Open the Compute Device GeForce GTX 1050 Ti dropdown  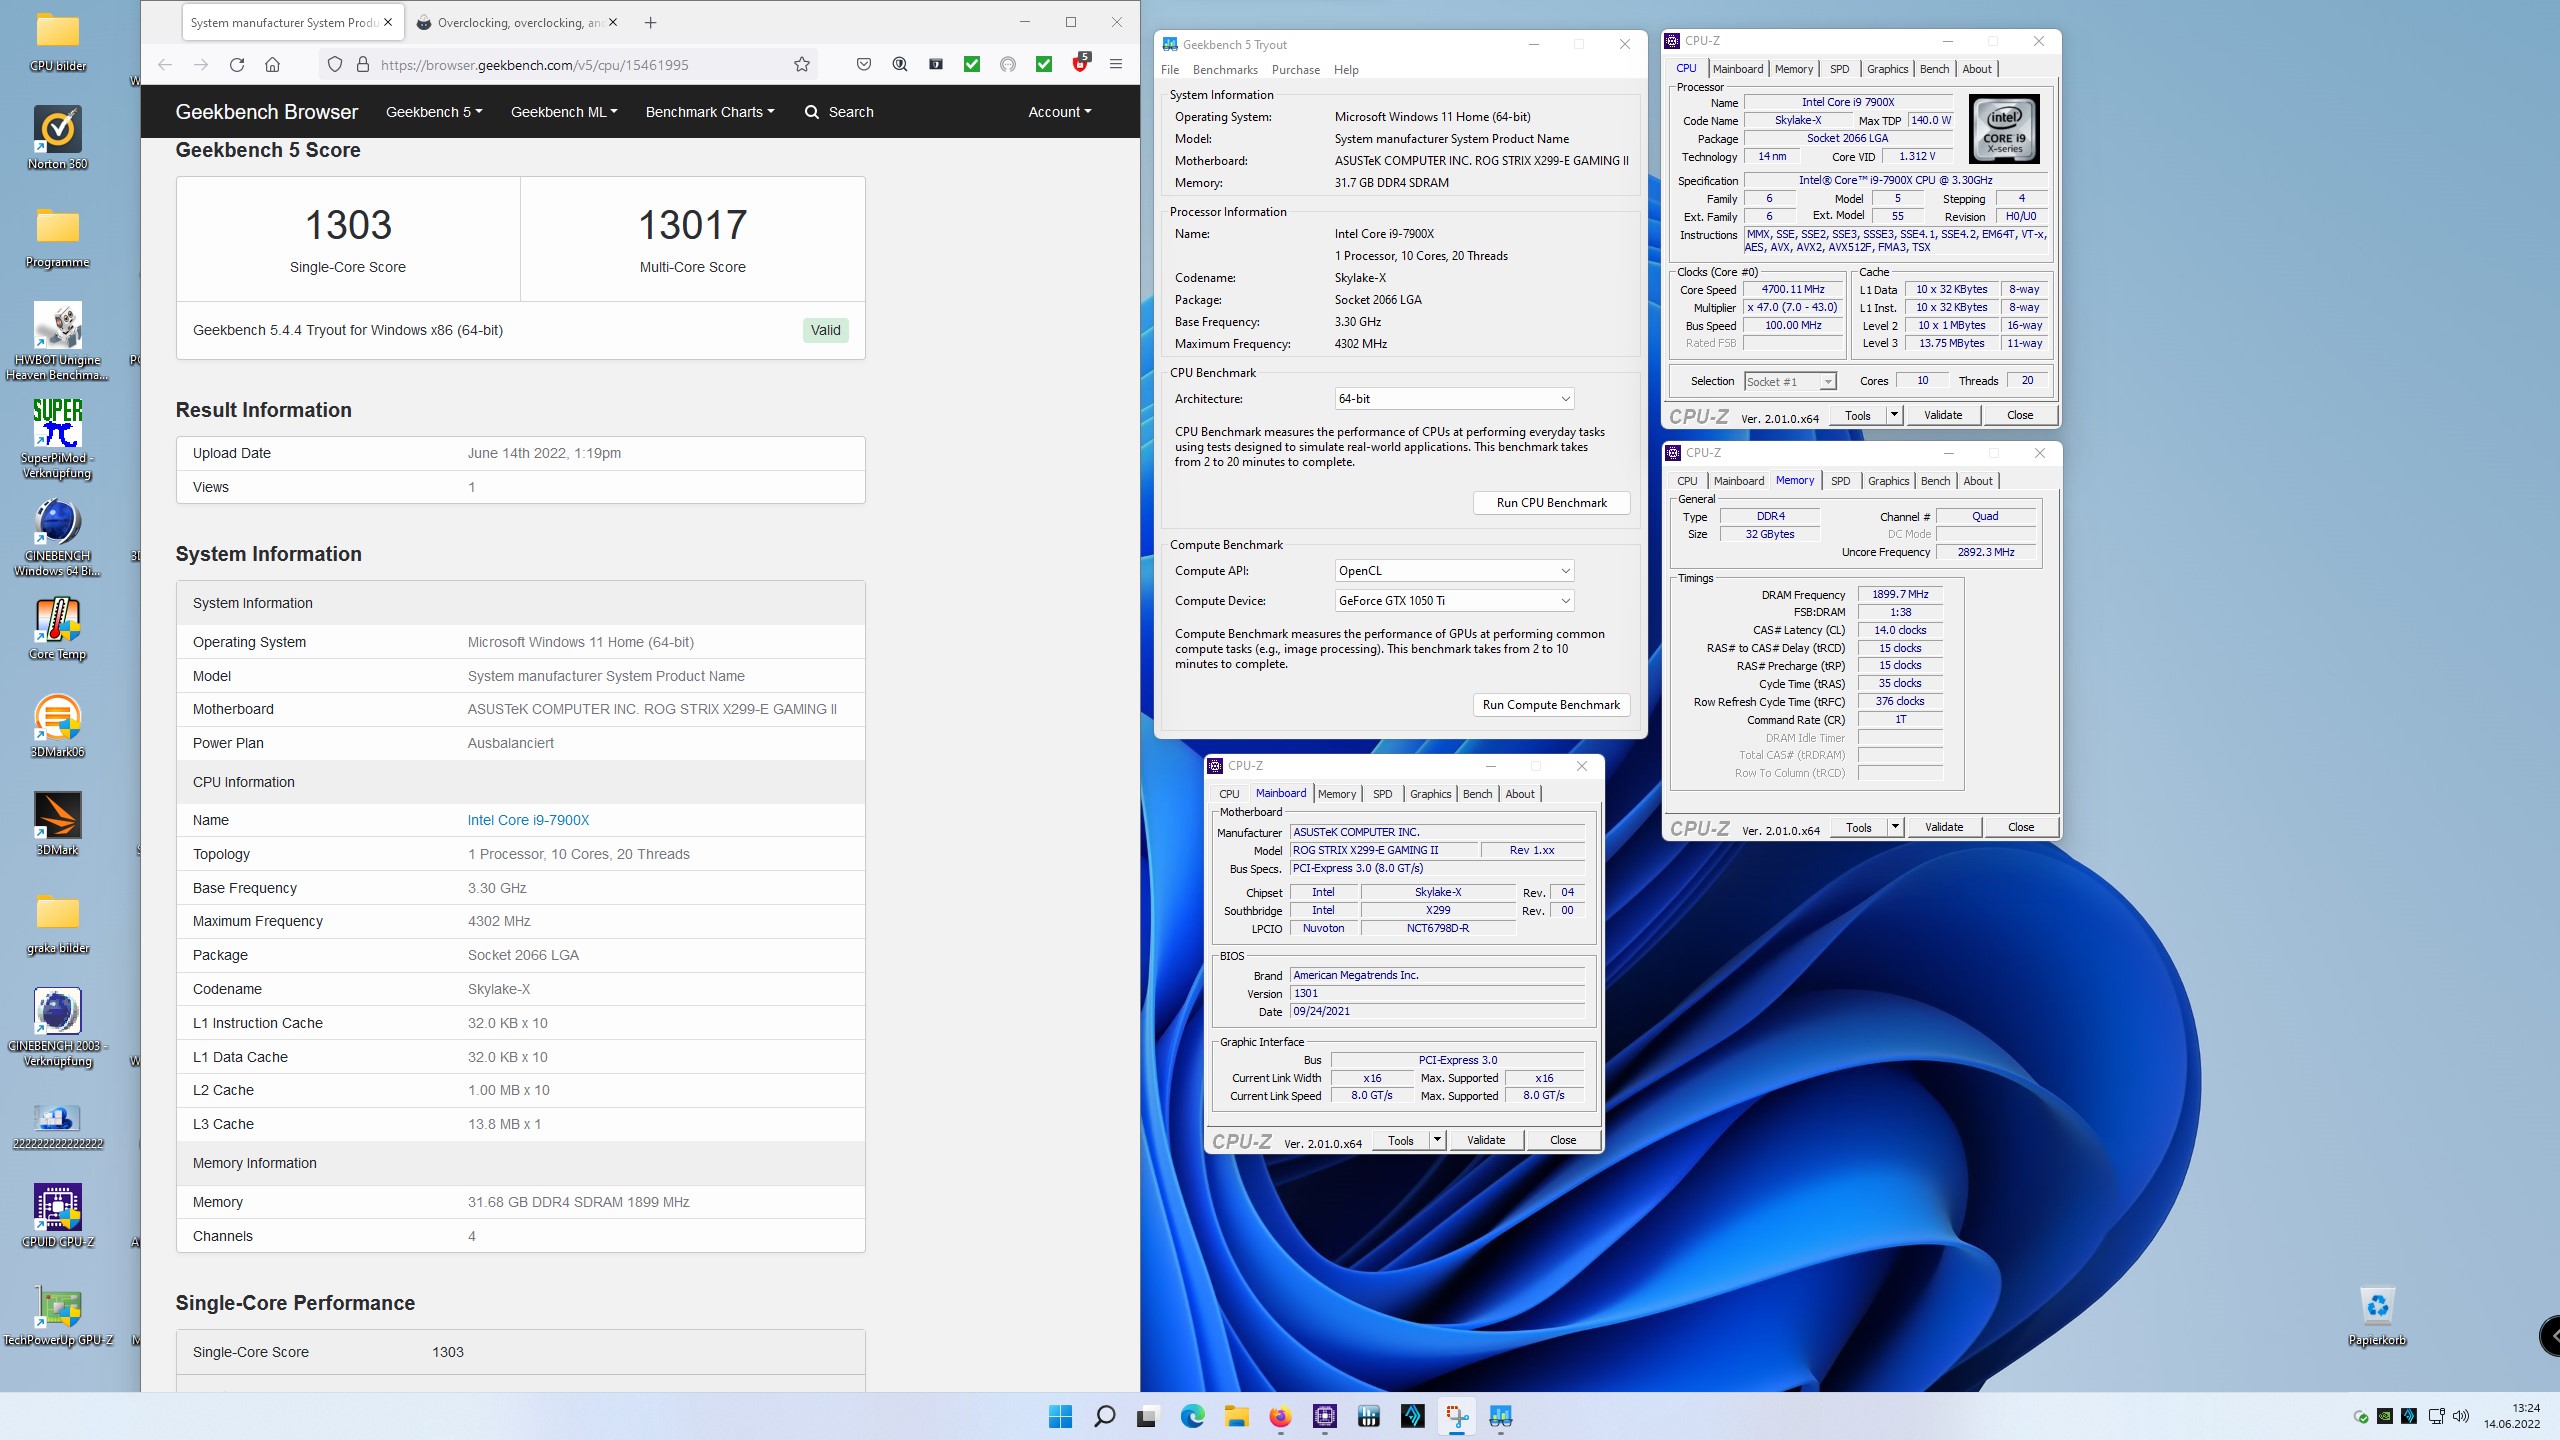pos(1454,601)
